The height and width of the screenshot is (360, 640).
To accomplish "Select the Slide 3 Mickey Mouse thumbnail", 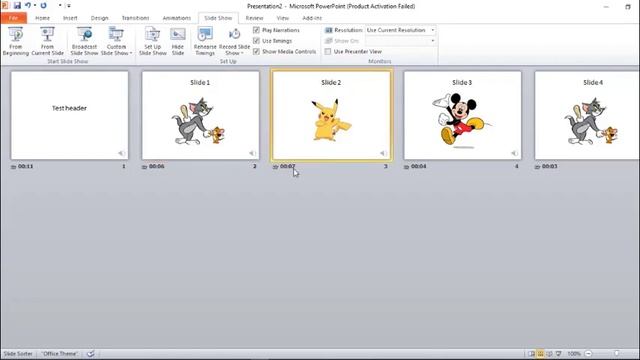I will pyautogui.click(x=462, y=116).
